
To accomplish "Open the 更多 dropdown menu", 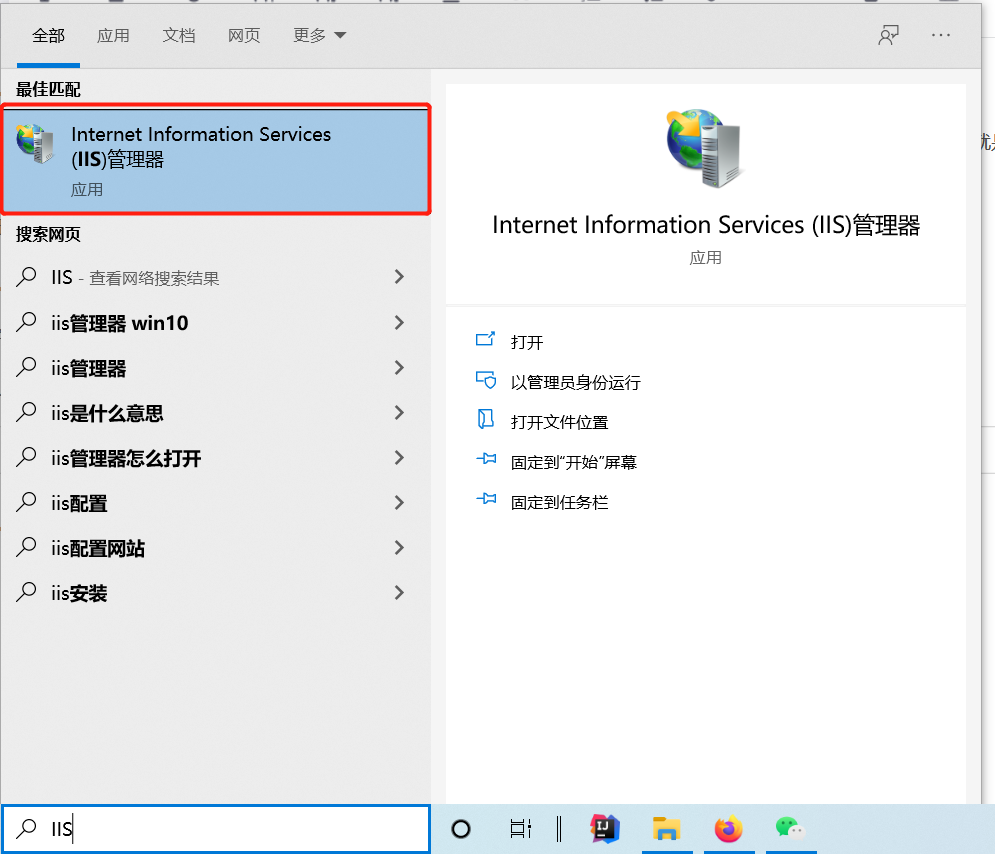I will coord(319,36).
